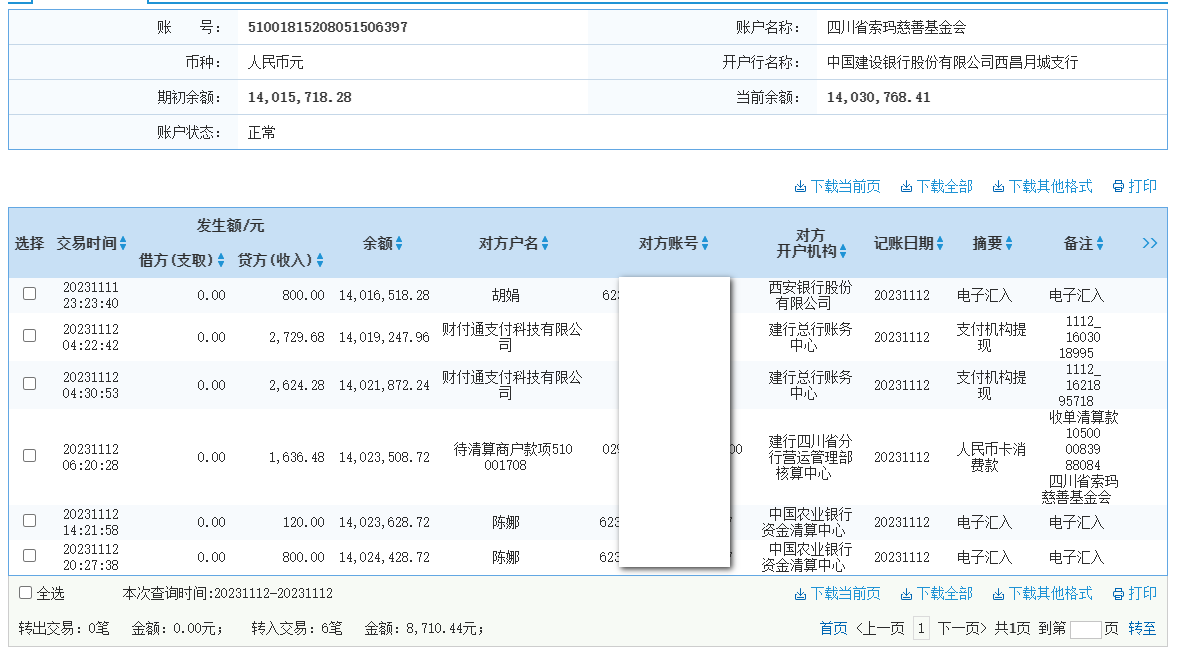Go to 首页 first page

(x=833, y=628)
